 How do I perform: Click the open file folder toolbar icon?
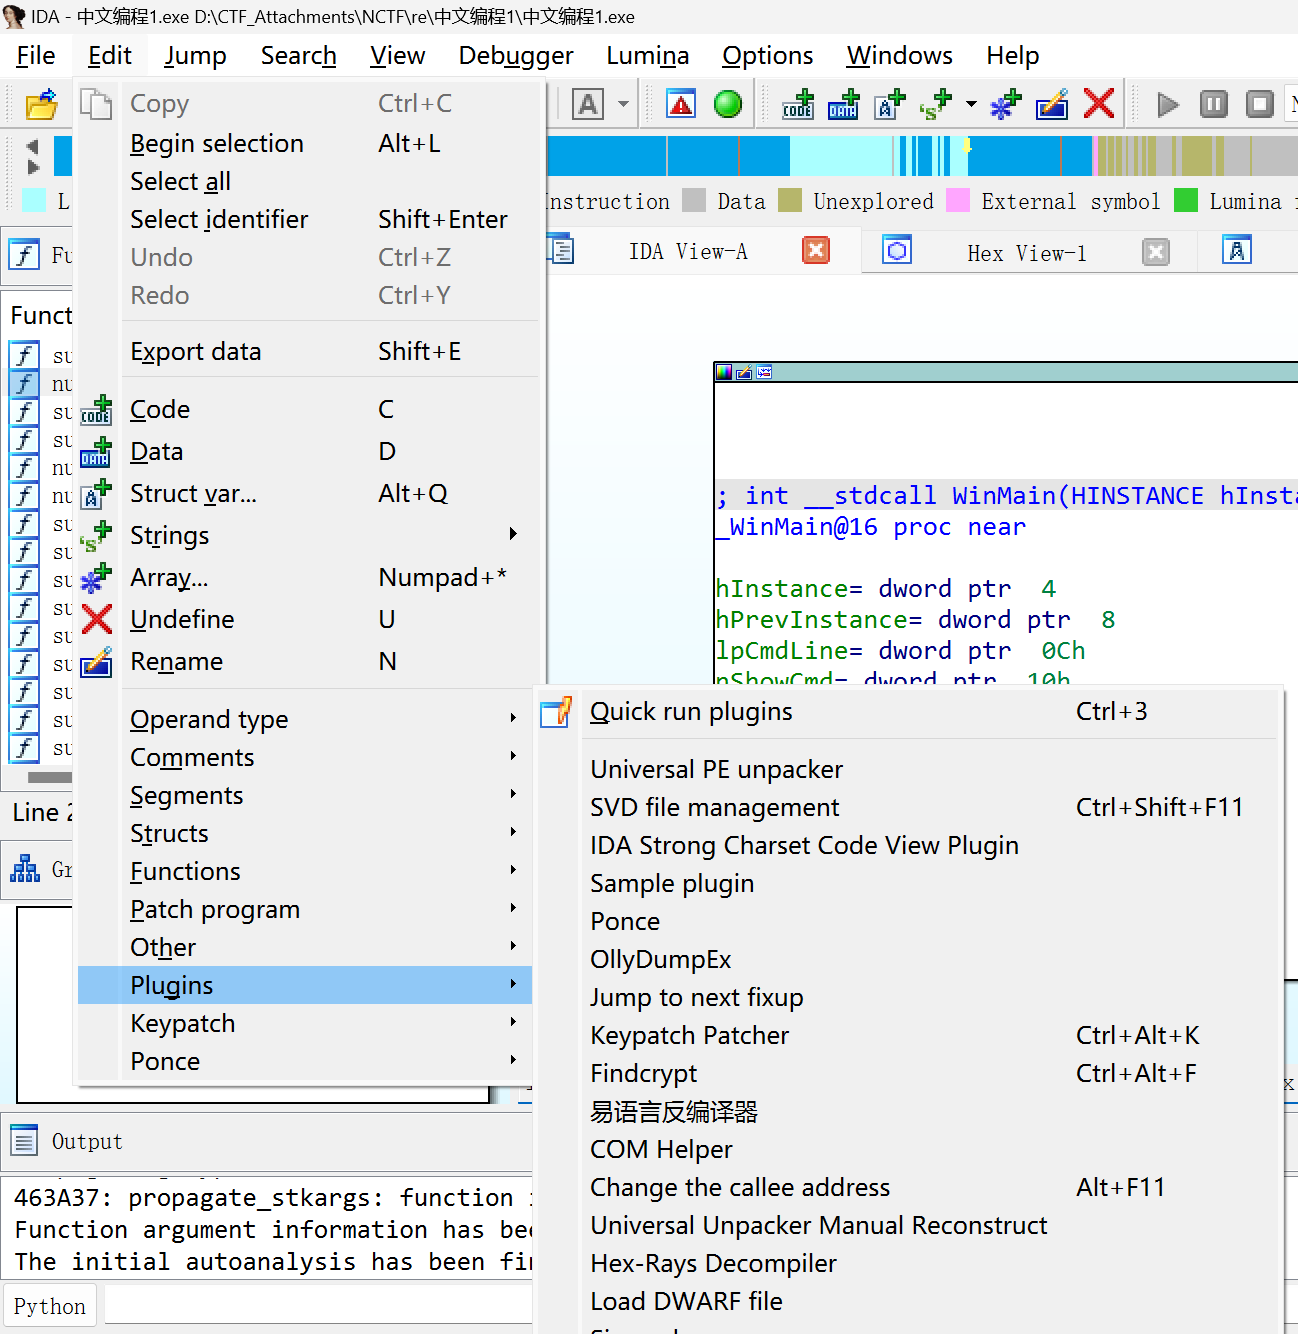42,104
